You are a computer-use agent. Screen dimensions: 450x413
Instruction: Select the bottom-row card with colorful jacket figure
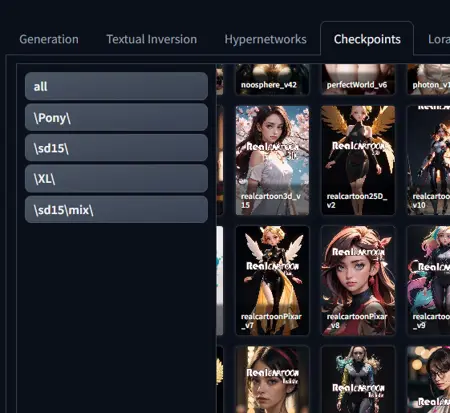coord(358,379)
